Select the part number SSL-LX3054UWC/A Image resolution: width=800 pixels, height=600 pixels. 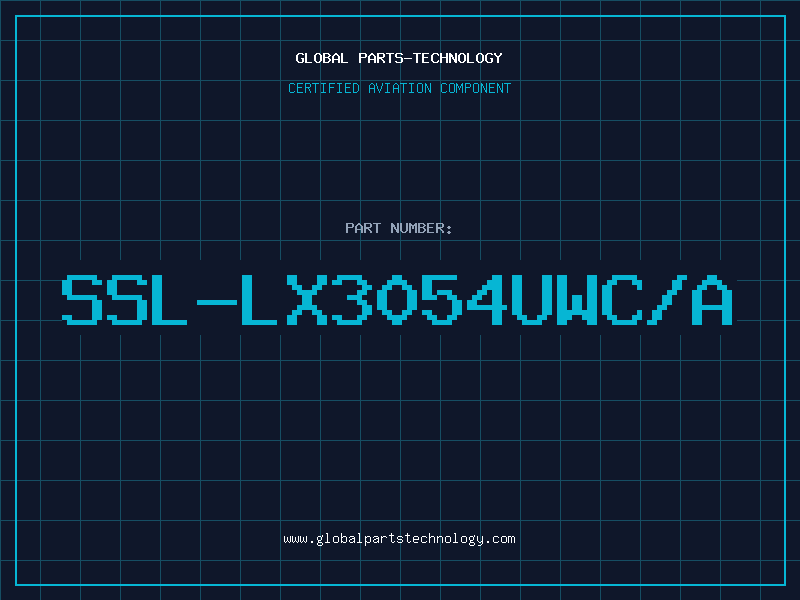(397, 300)
